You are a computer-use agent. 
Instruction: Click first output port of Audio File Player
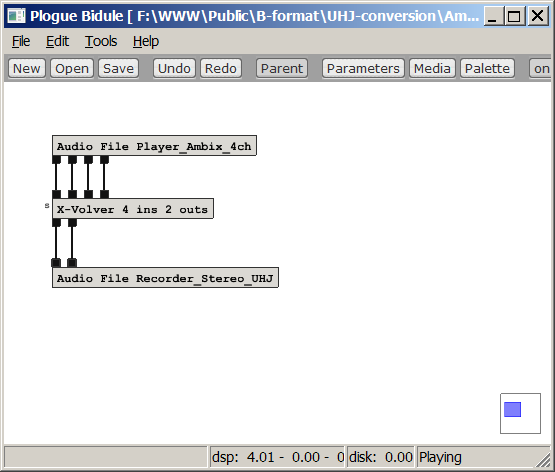[56, 160]
